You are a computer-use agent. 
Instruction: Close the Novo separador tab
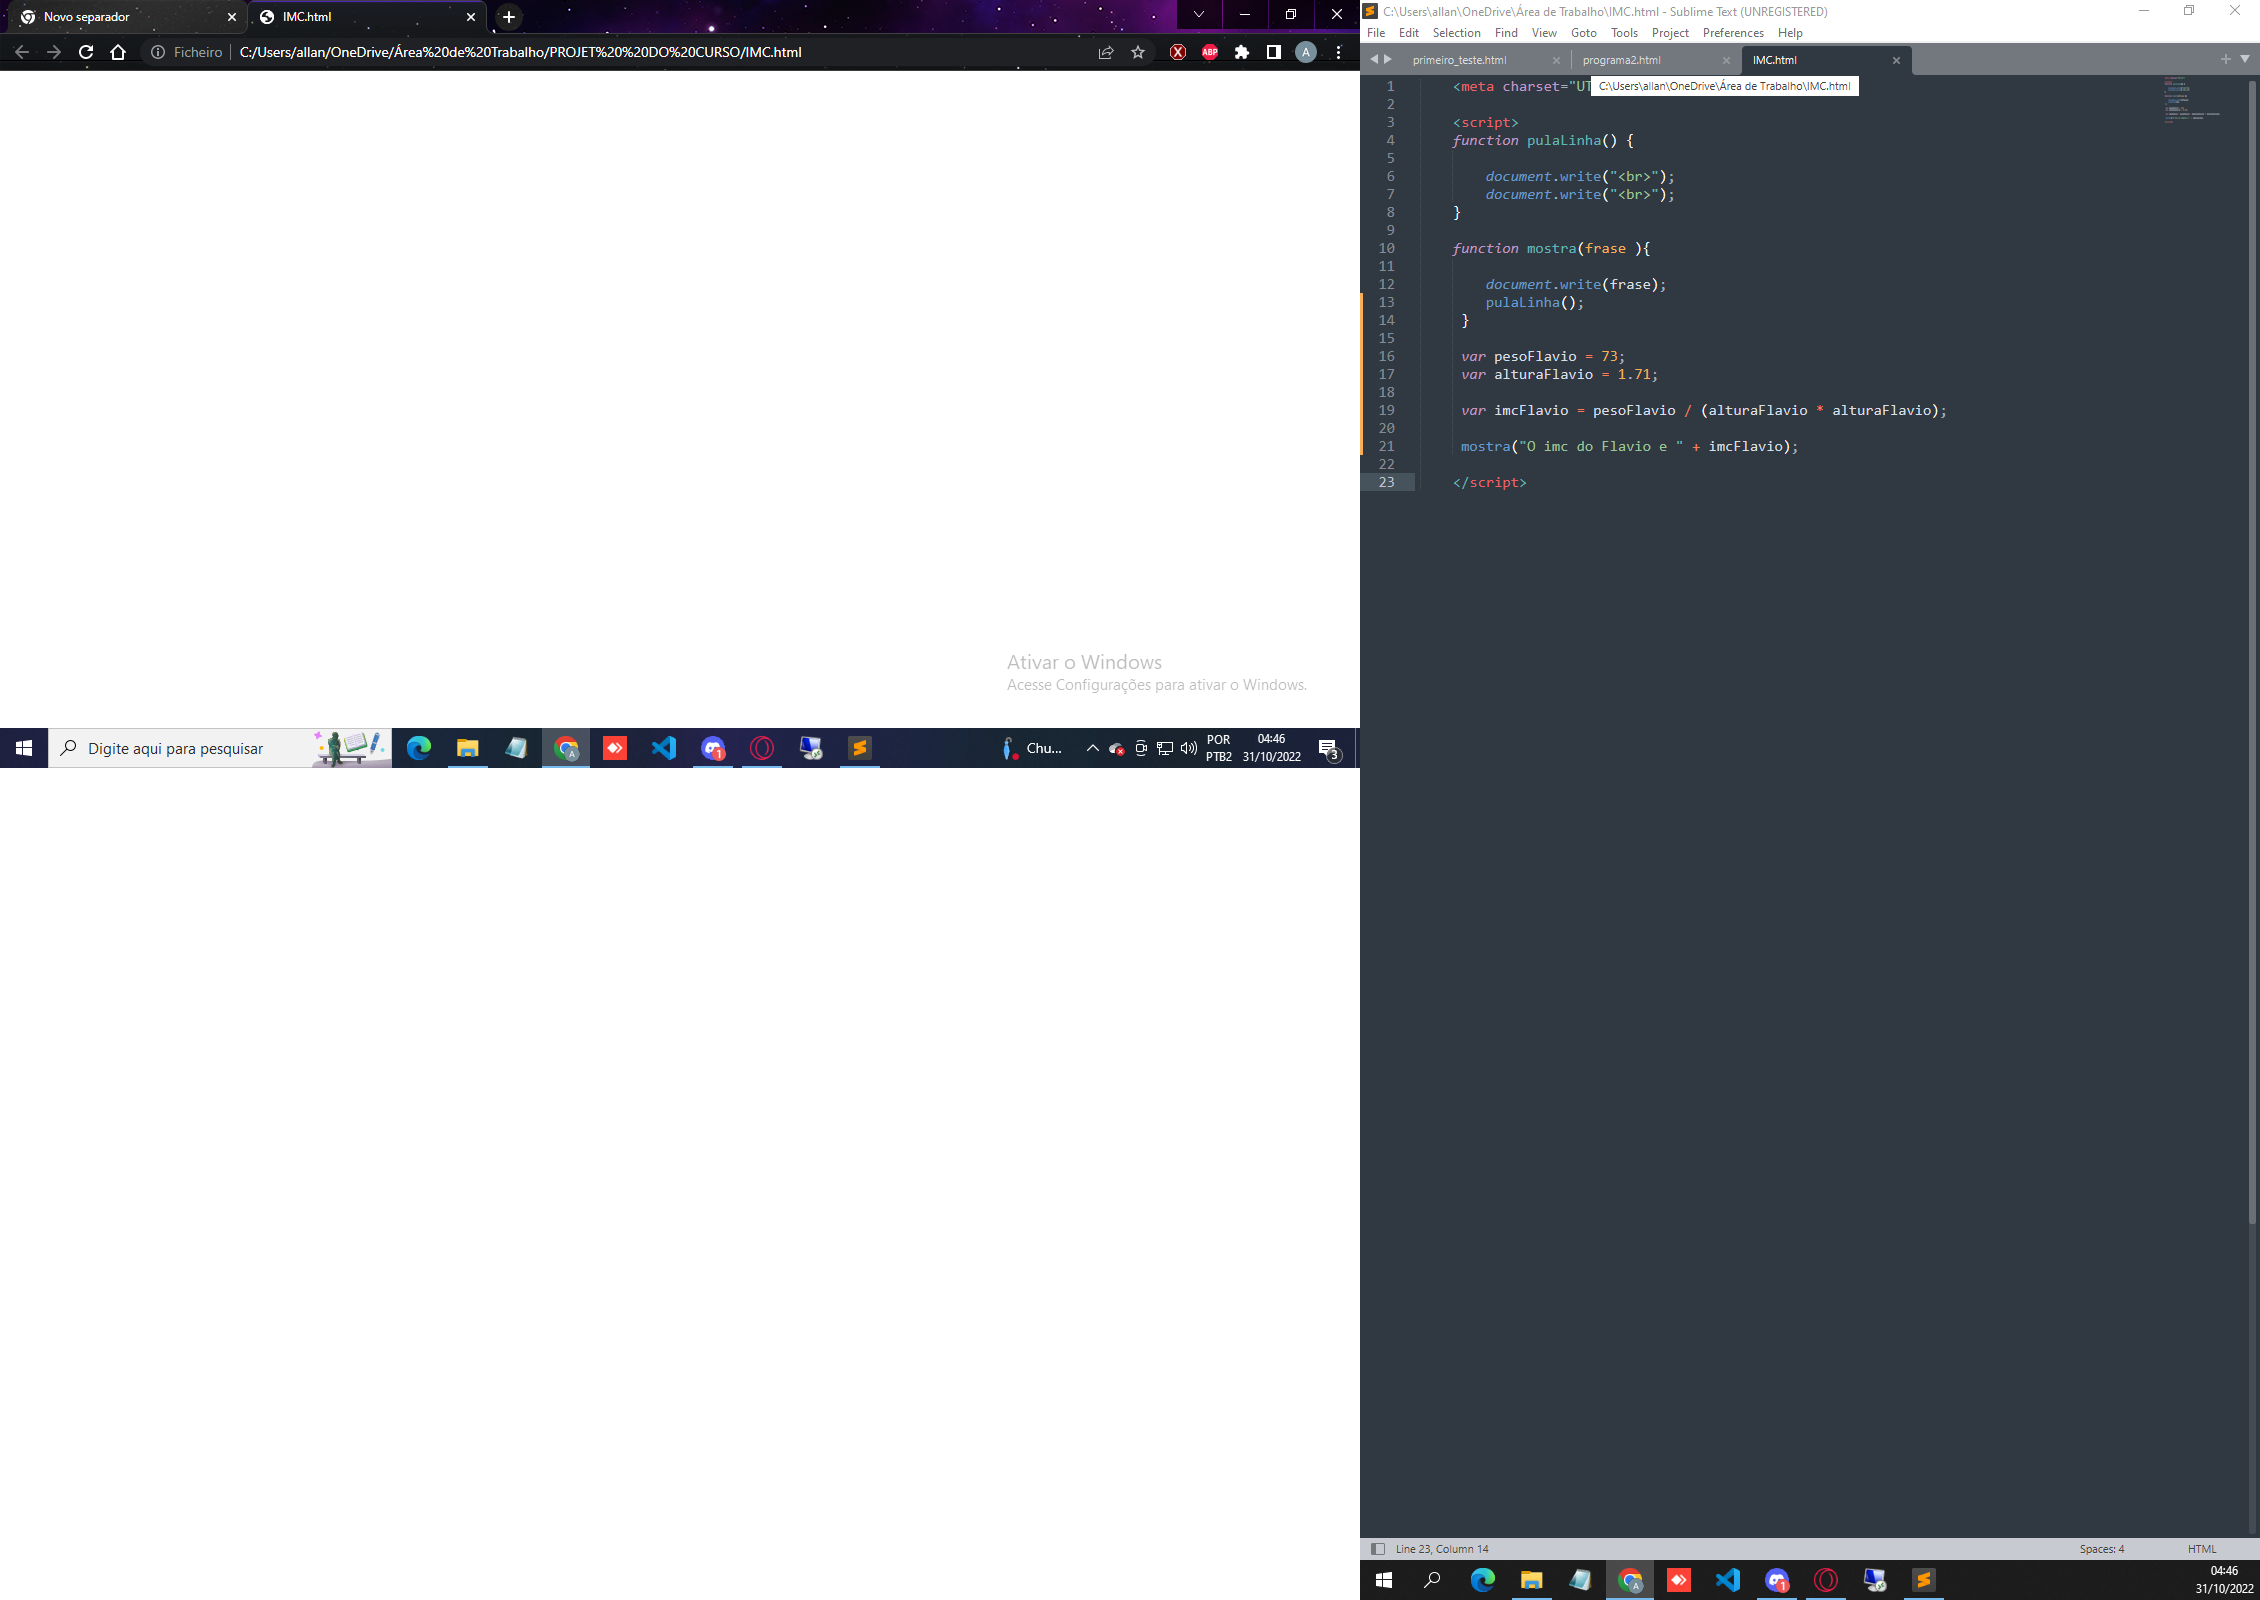pos(232,17)
